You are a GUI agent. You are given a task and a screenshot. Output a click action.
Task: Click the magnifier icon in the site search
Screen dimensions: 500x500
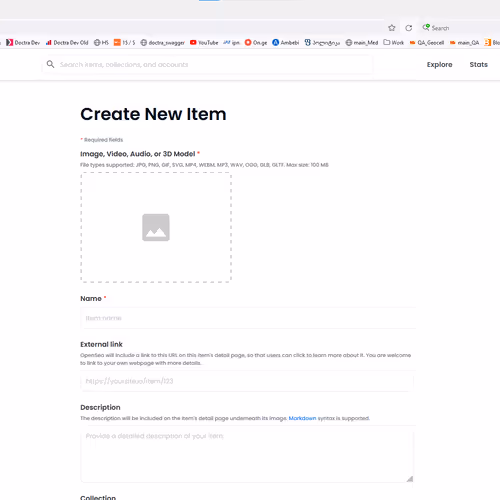click(50, 64)
